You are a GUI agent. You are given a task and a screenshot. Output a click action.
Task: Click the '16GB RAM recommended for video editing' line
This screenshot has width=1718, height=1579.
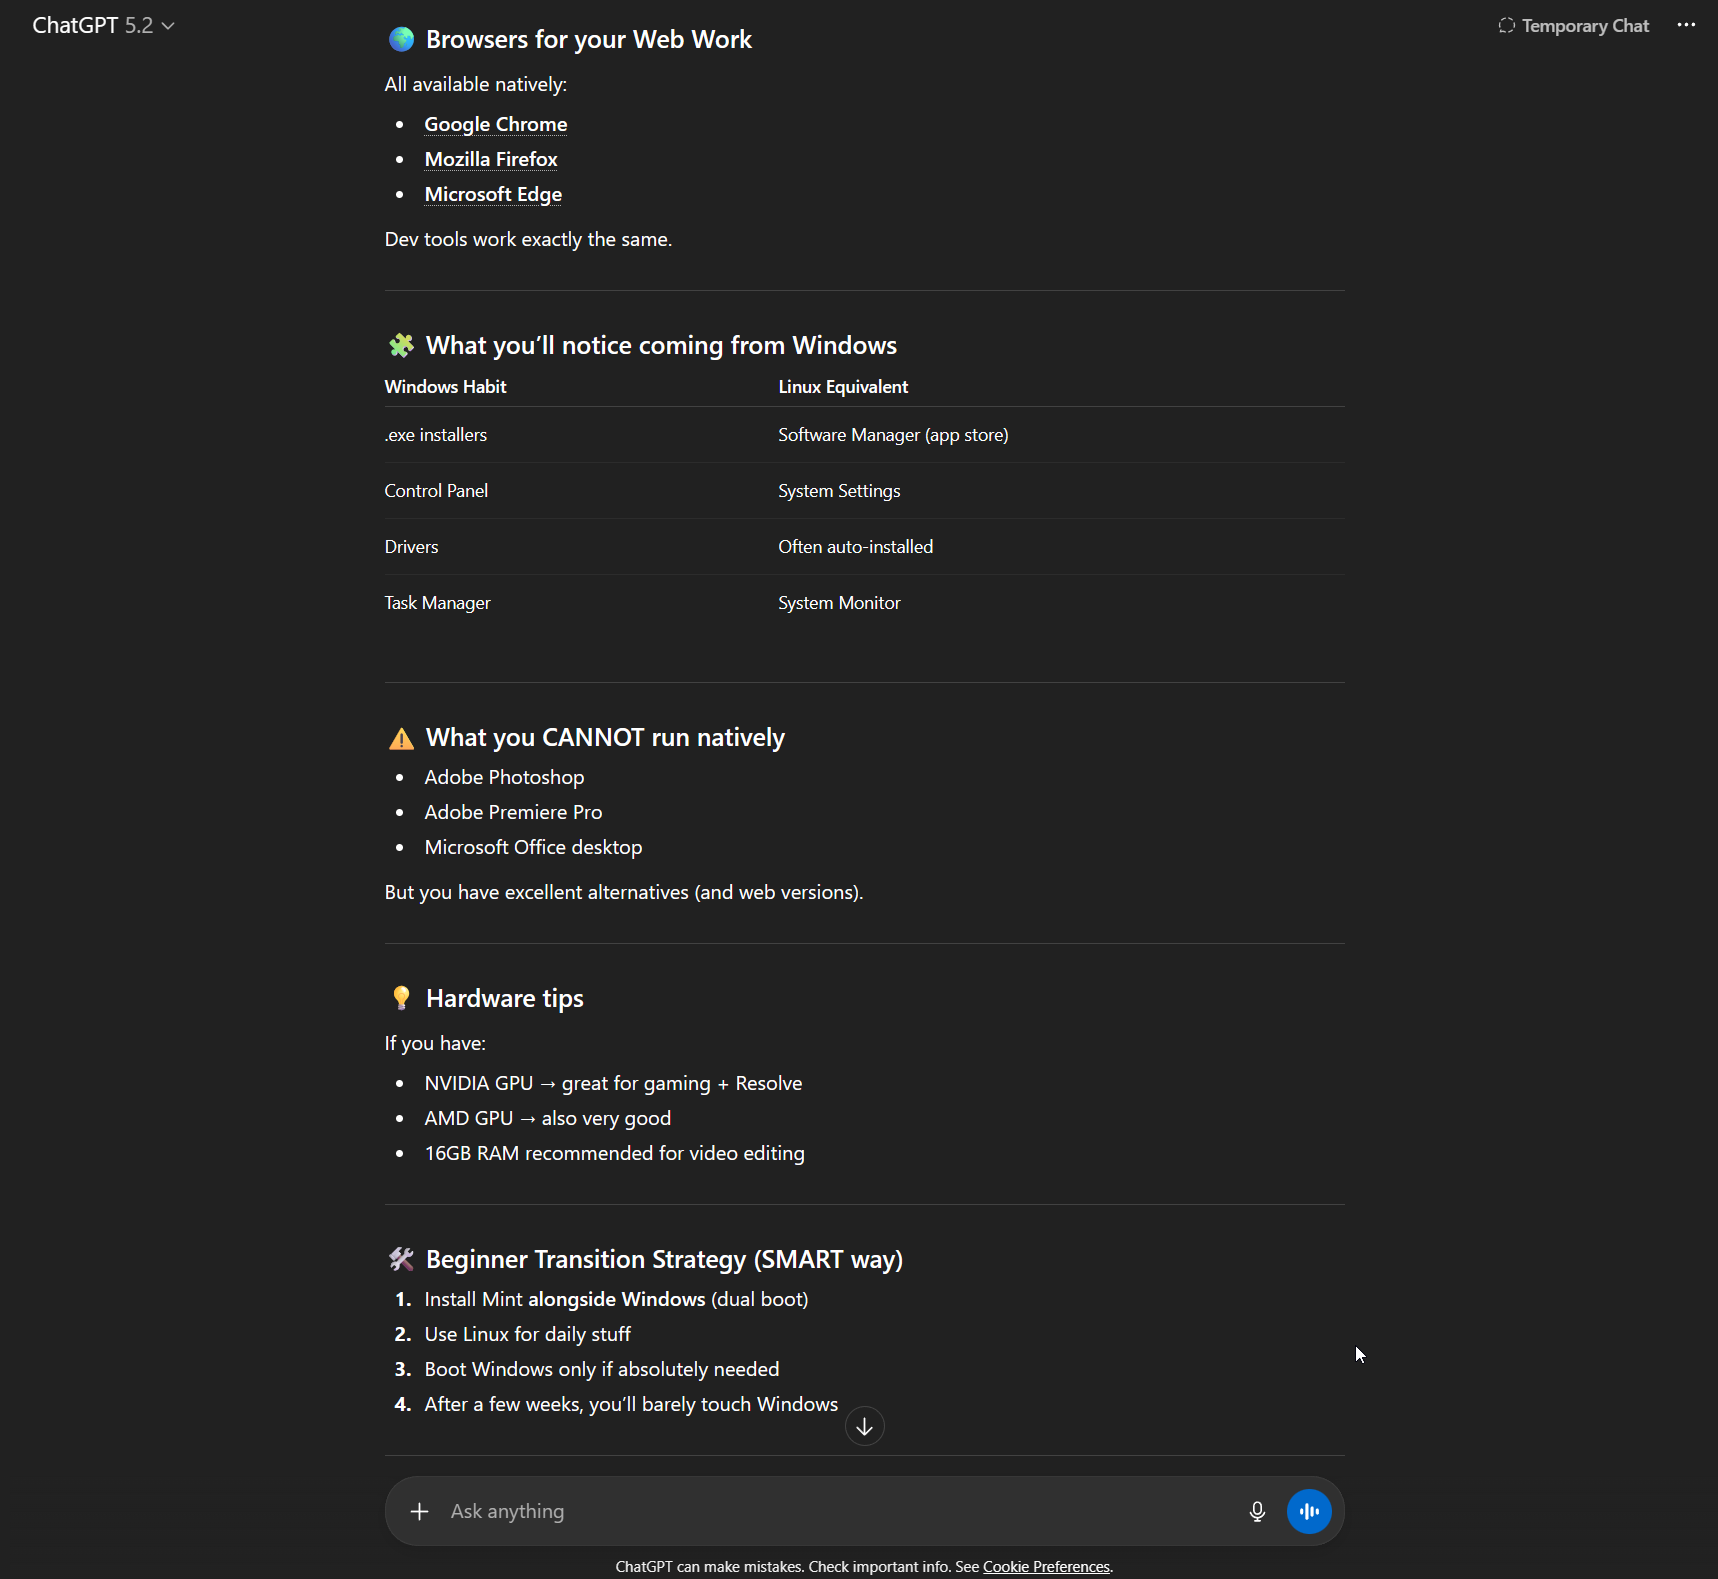(x=614, y=1153)
